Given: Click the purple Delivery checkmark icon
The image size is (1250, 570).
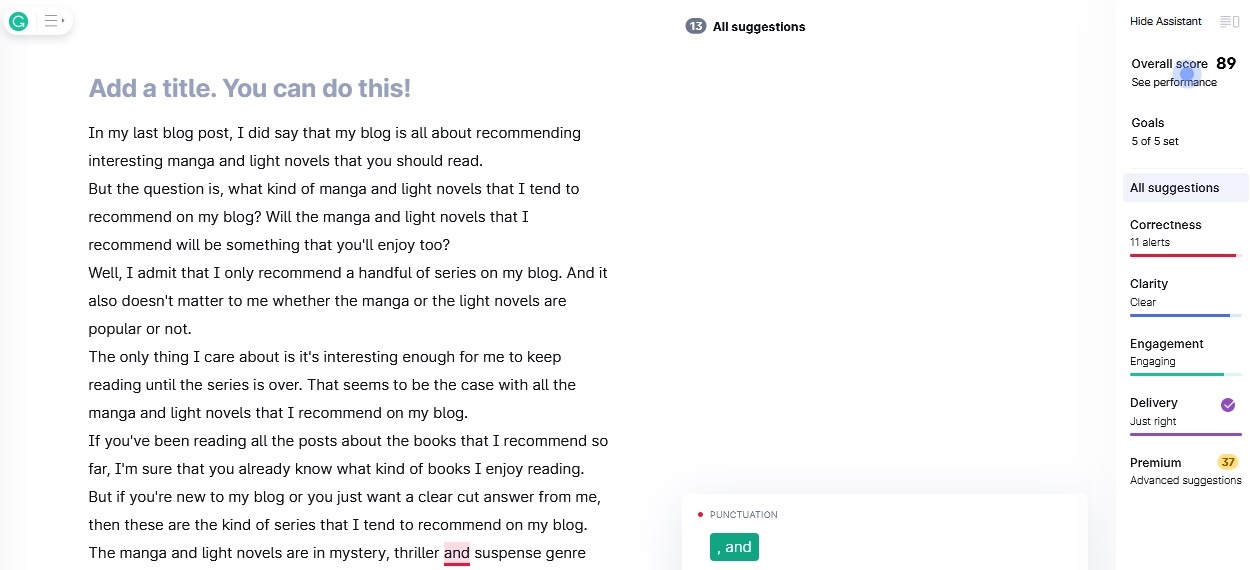Looking at the screenshot, I should click(1228, 405).
